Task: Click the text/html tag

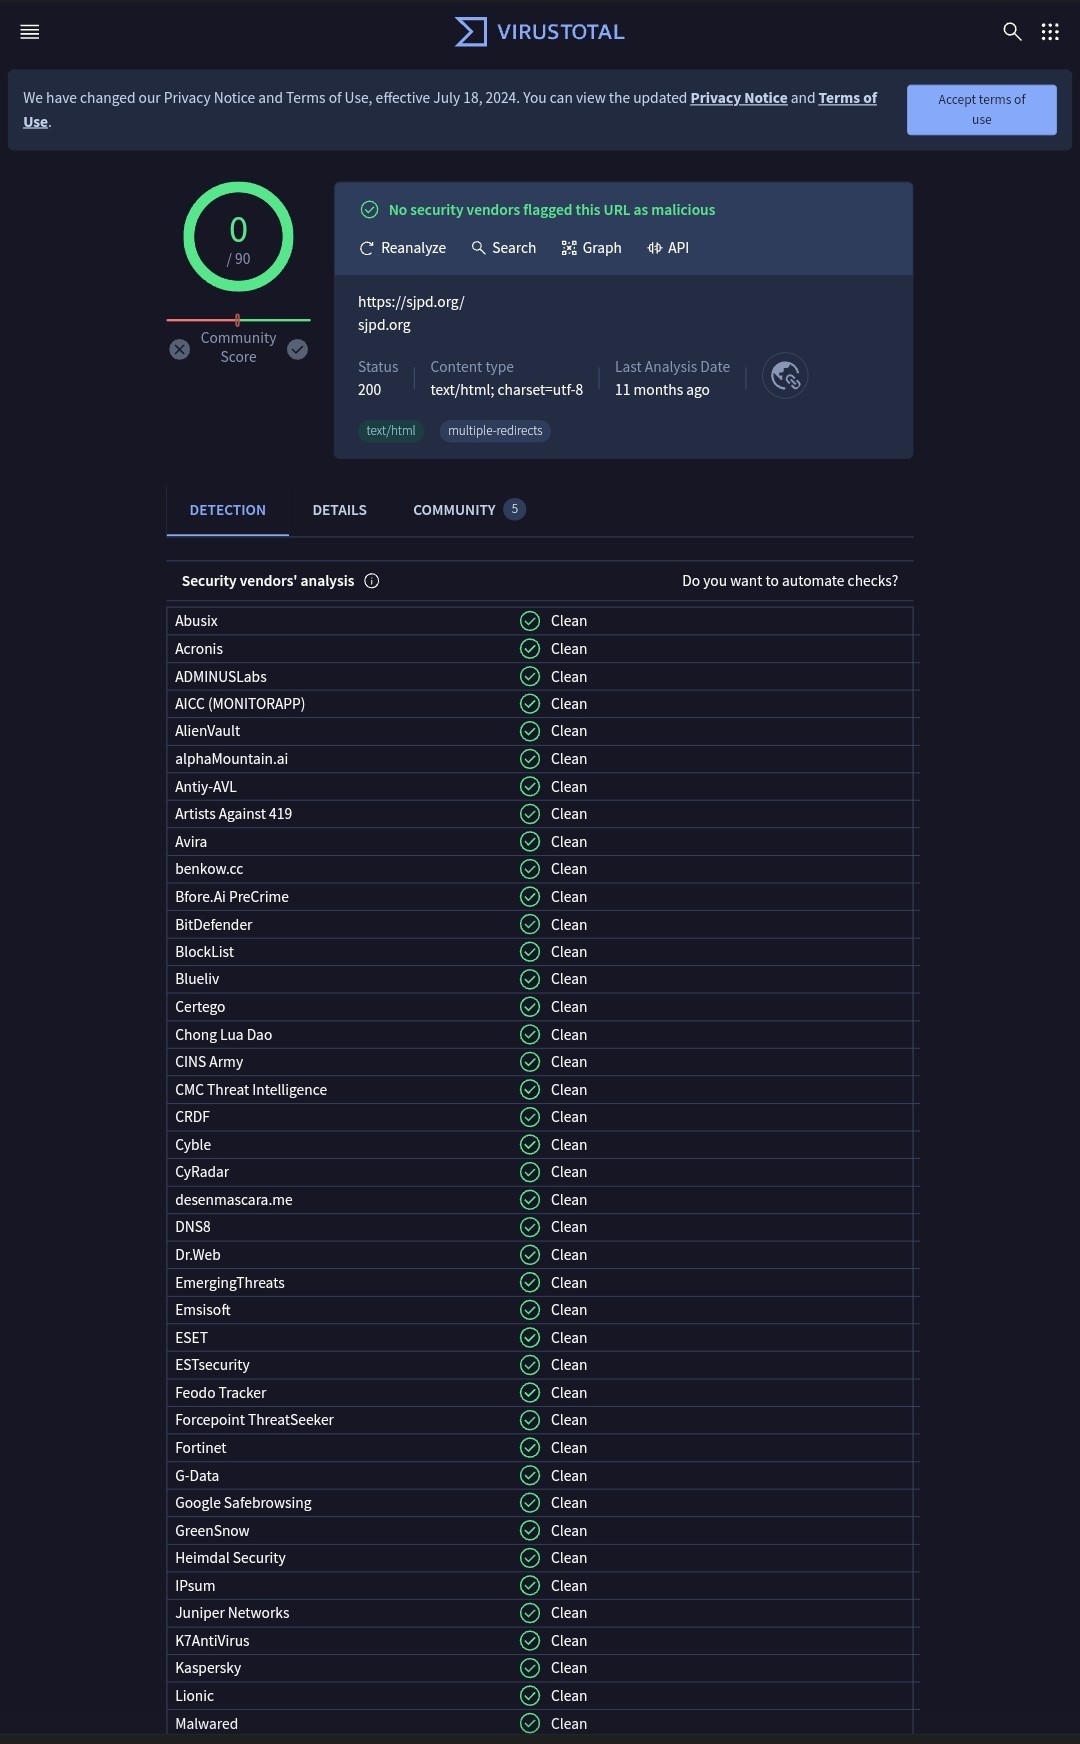Action: coord(391,431)
